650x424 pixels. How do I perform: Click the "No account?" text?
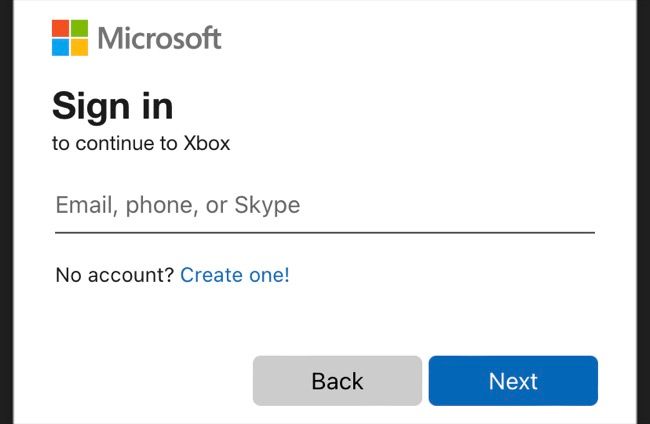114,274
